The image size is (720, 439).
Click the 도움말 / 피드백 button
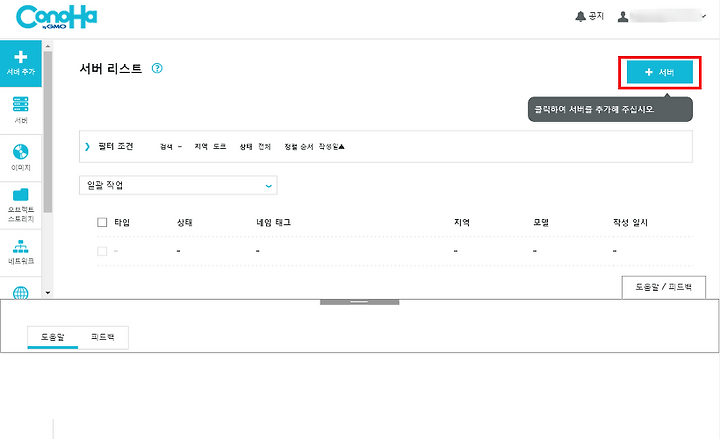[664, 287]
